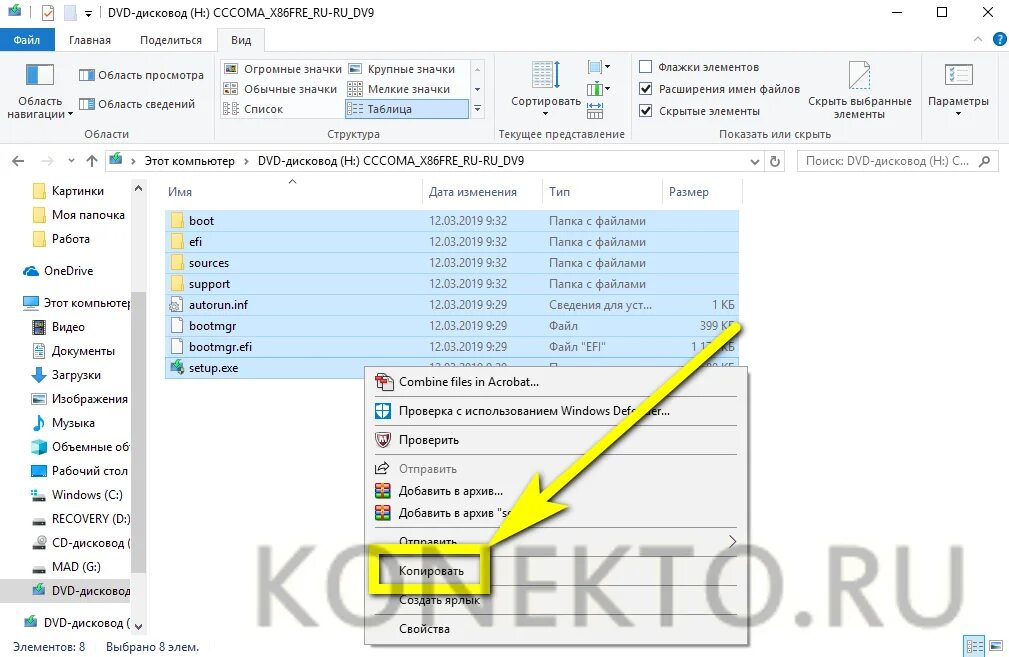Viewport: 1009px width, 657px height.
Task: Expand the address bar history dropdown
Action: (x=755, y=162)
